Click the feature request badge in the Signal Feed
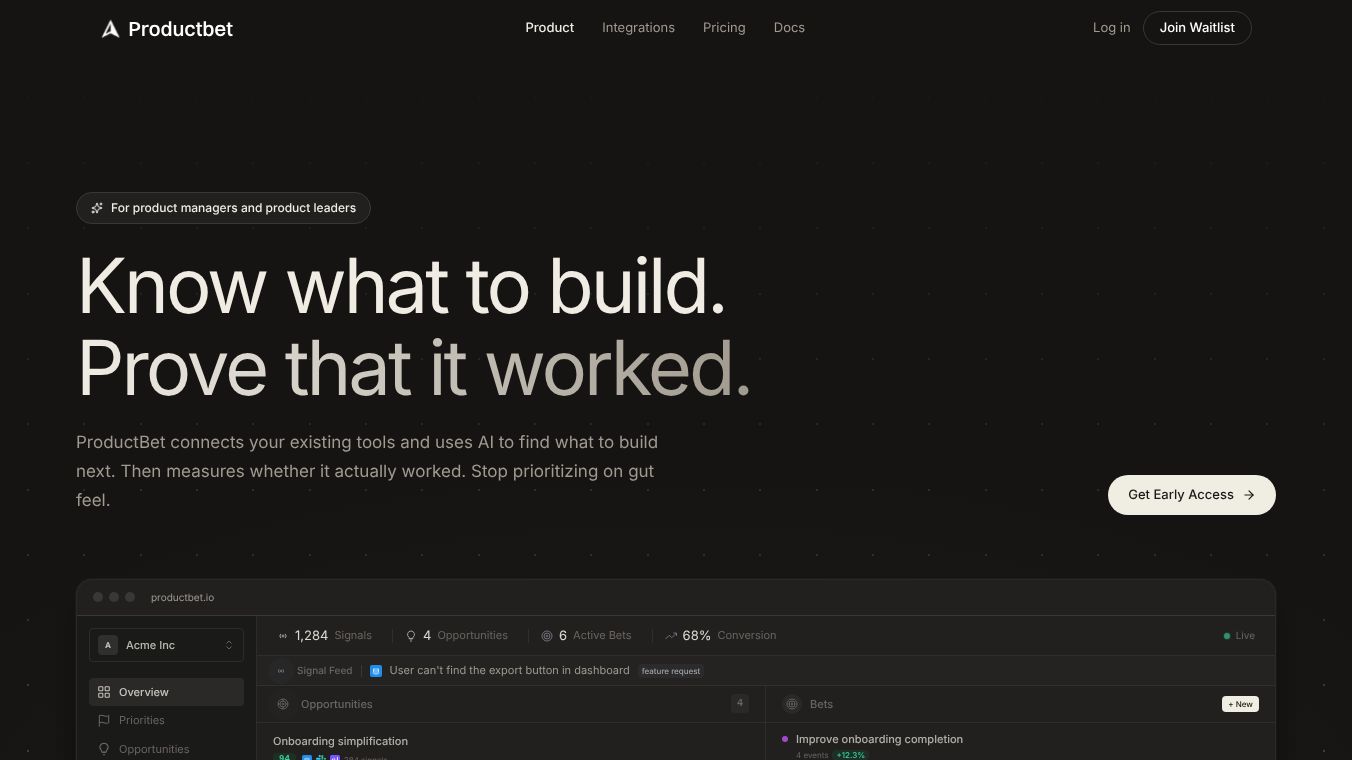1352x760 pixels. pyautogui.click(x=671, y=670)
